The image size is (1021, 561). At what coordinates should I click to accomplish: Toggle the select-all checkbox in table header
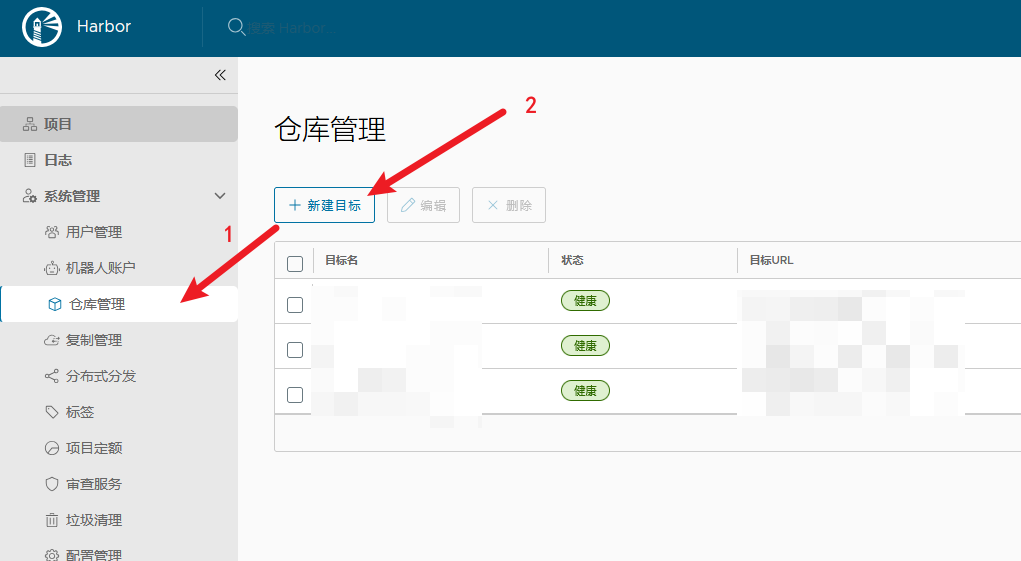point(295,264)
